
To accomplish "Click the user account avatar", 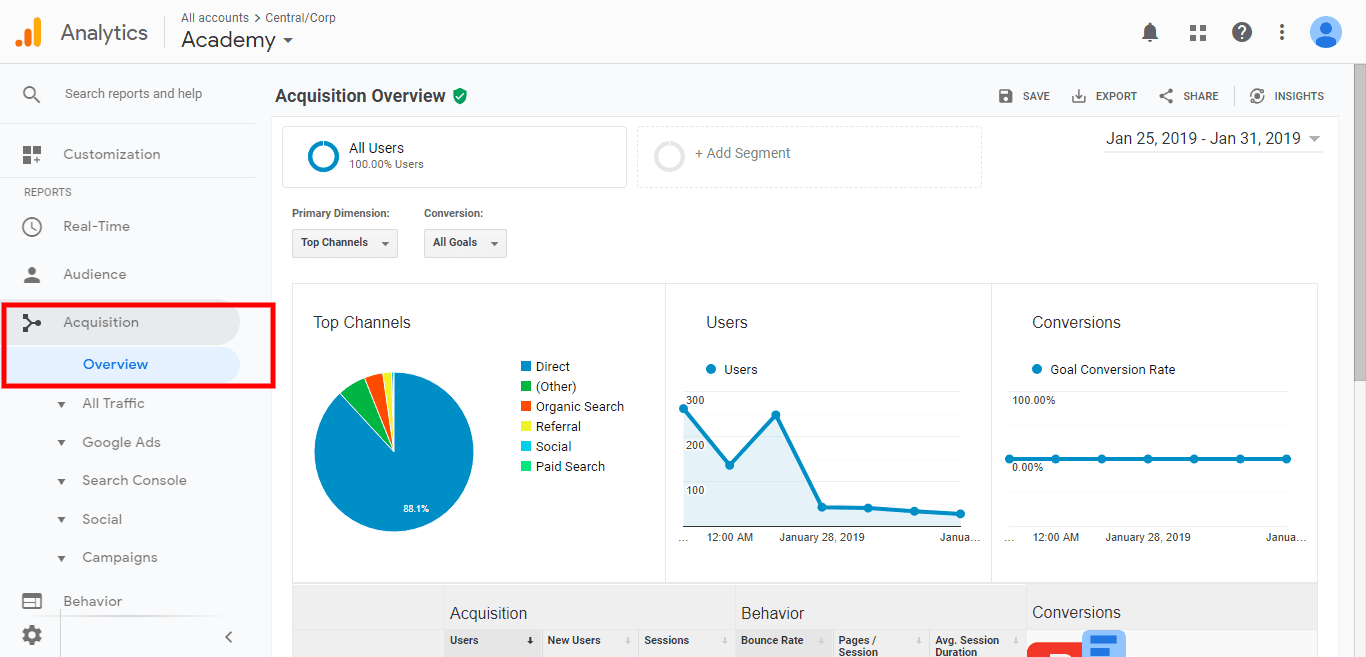I will pyautogui.click(x=1325, y=33).
